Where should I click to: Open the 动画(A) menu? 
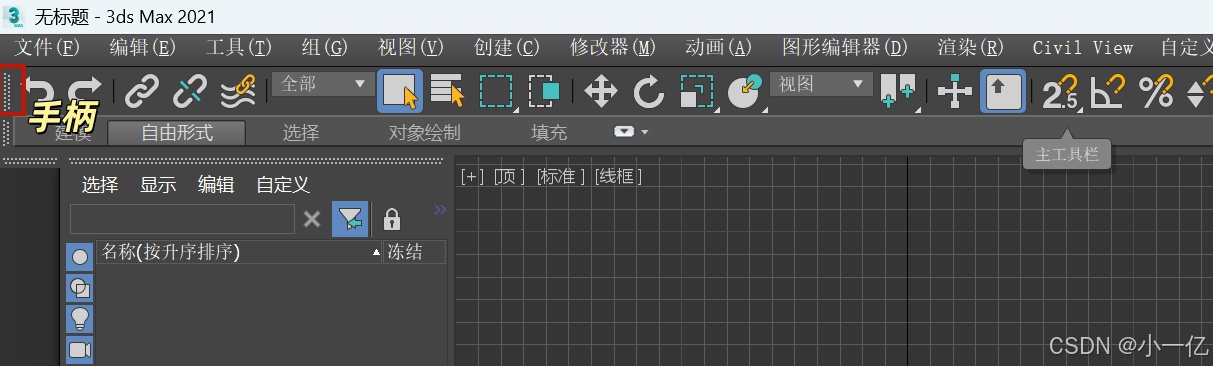(x=718, y=48)
